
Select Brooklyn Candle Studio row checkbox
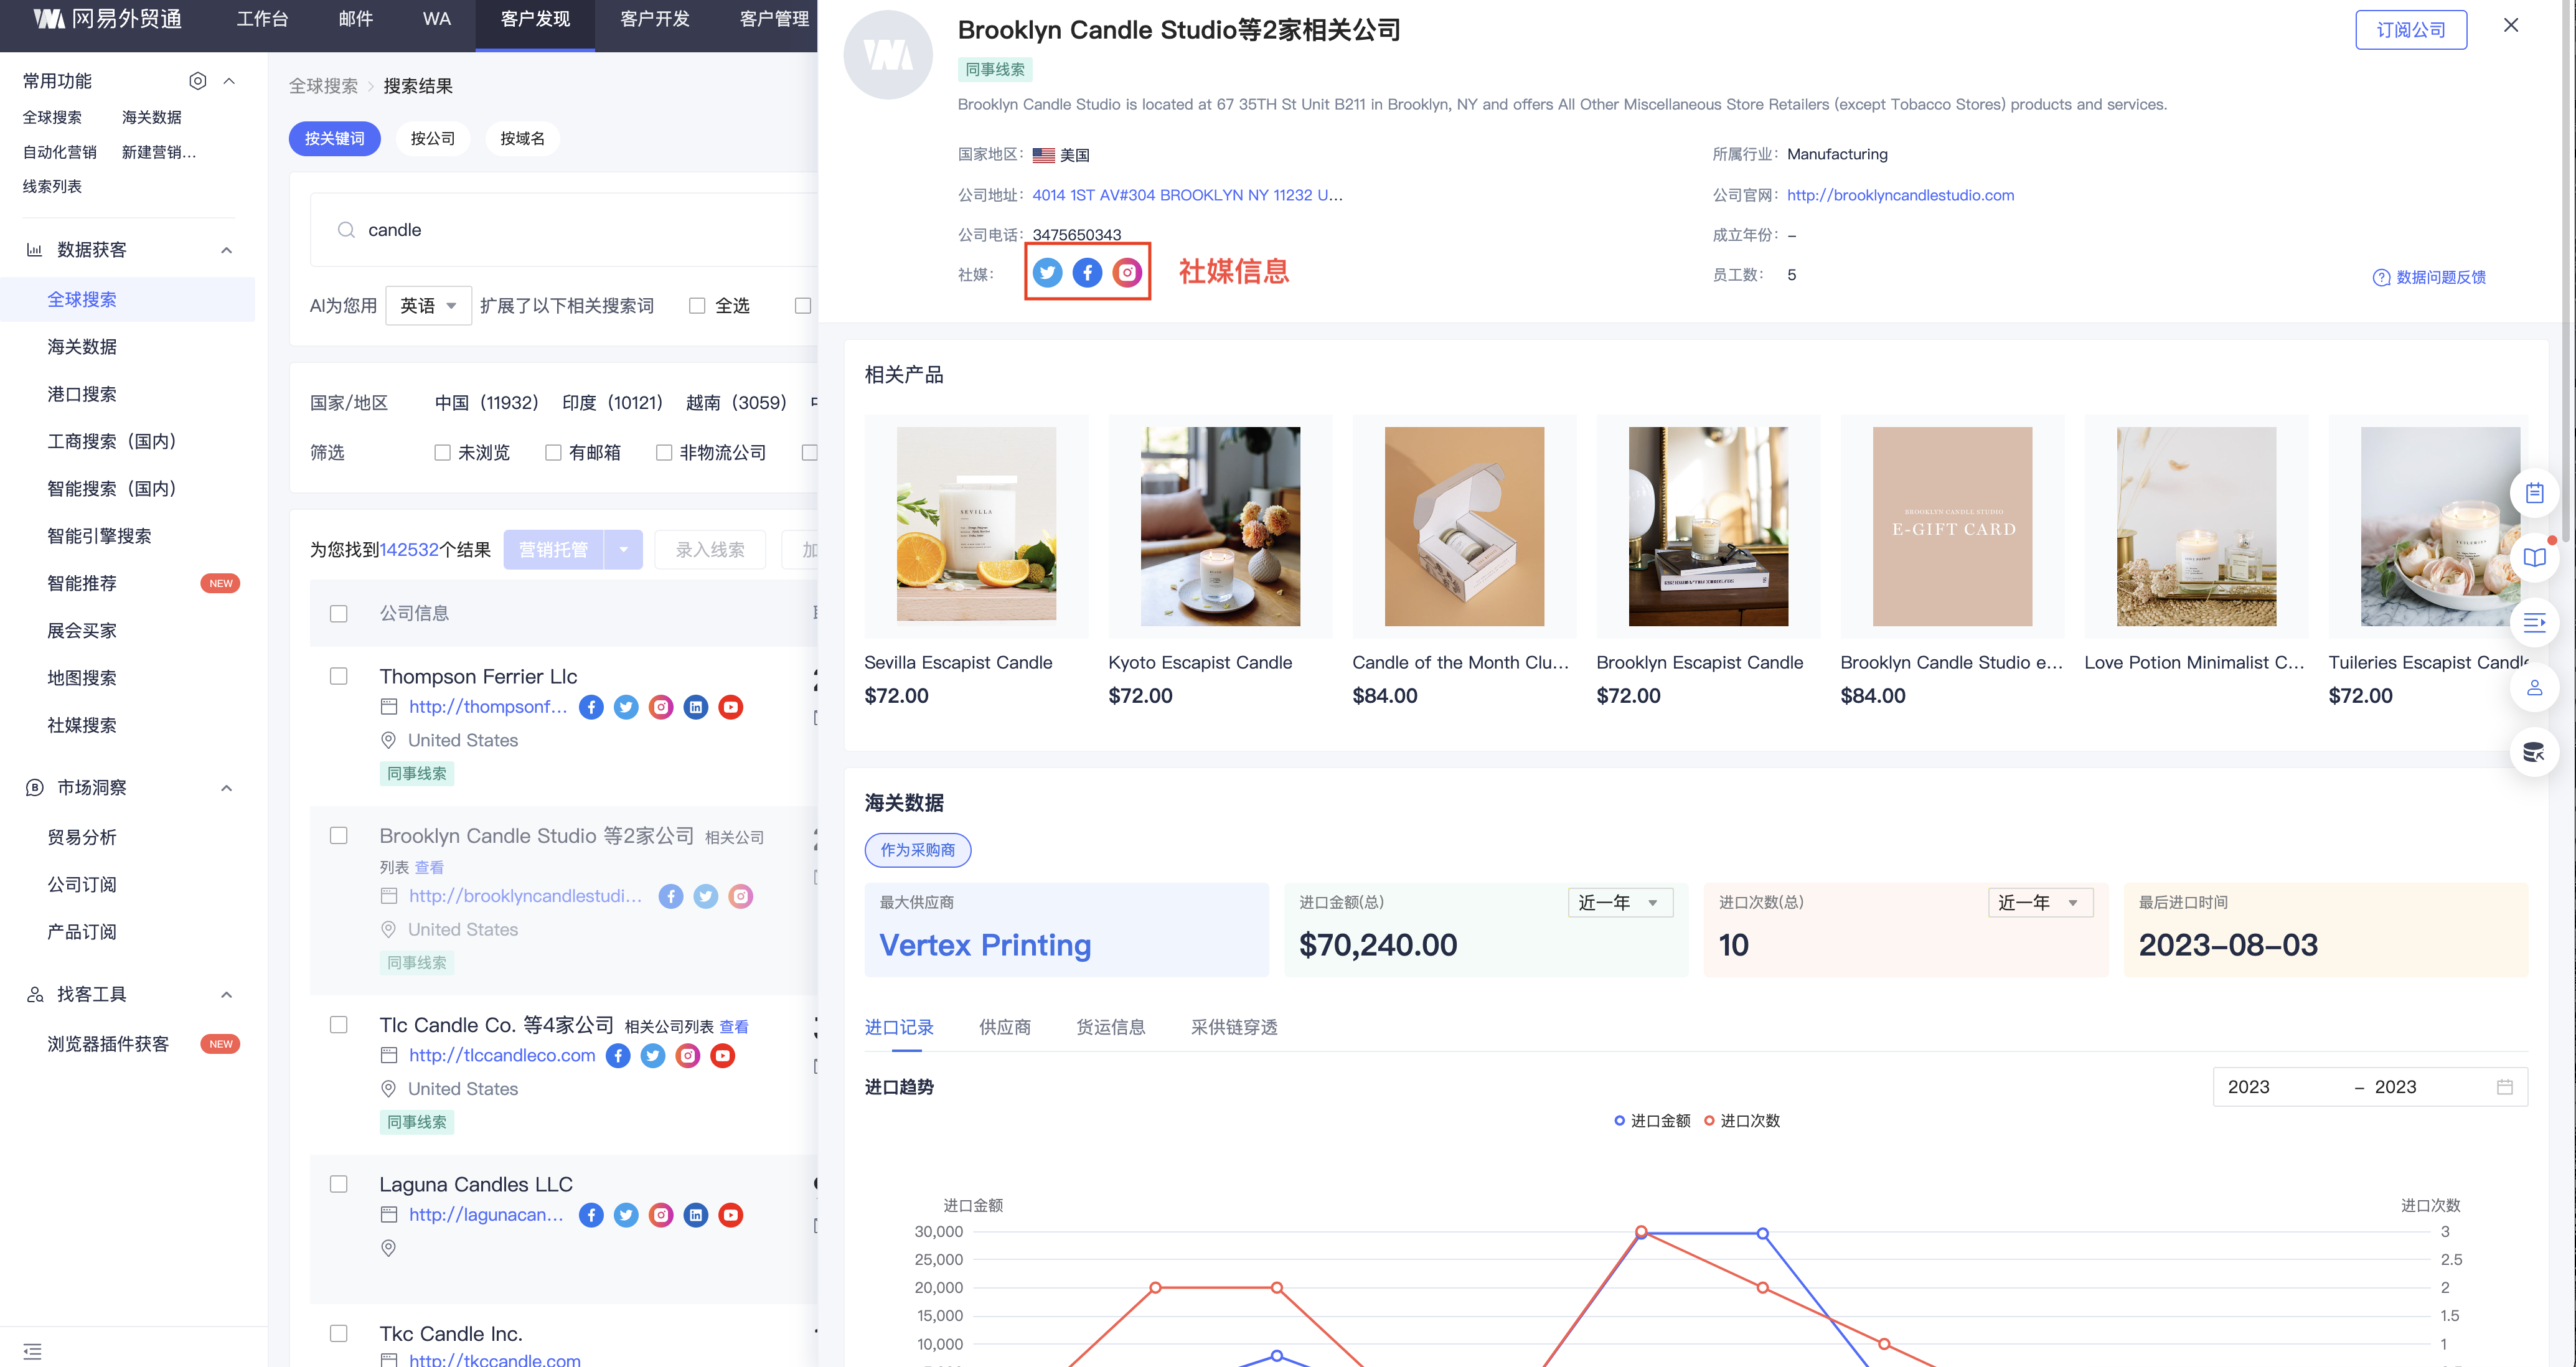pos(339,836)
